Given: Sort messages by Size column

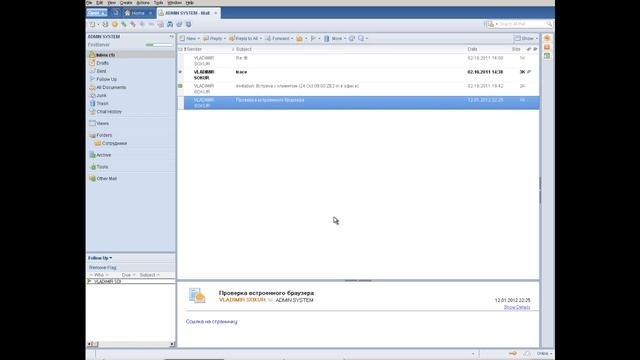Looking at the screenshot, I should click(516, 49).
